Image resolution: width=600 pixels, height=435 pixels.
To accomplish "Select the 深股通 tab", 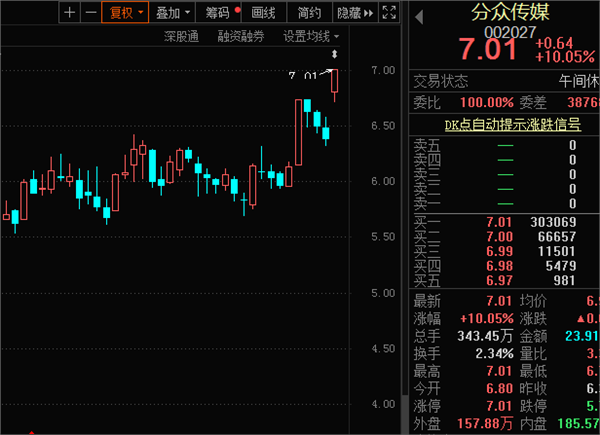I will point(181,36).
